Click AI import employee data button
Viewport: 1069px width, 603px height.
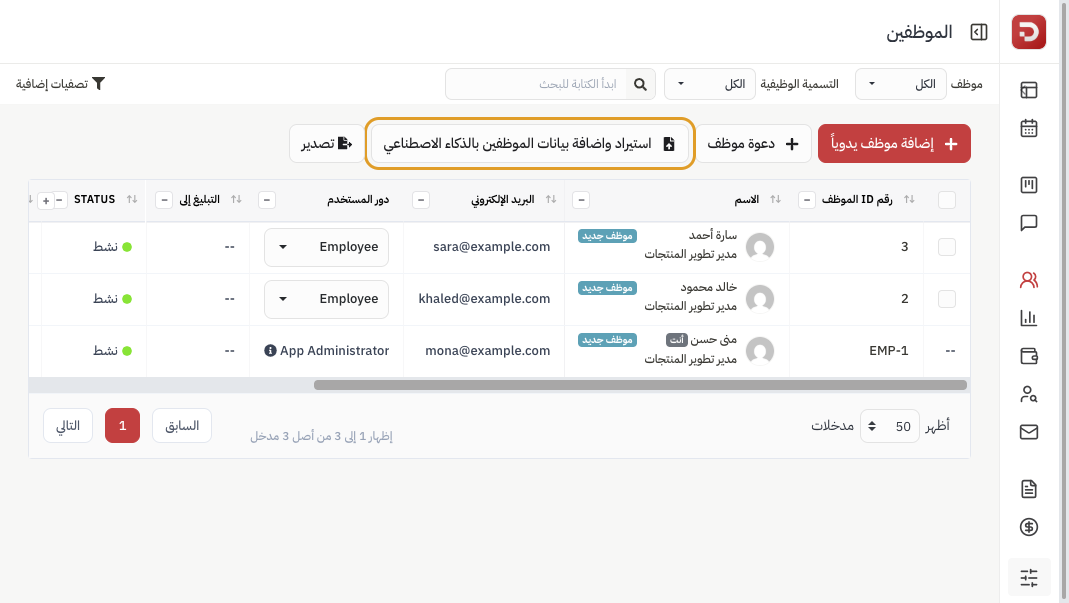coord(530,143)
